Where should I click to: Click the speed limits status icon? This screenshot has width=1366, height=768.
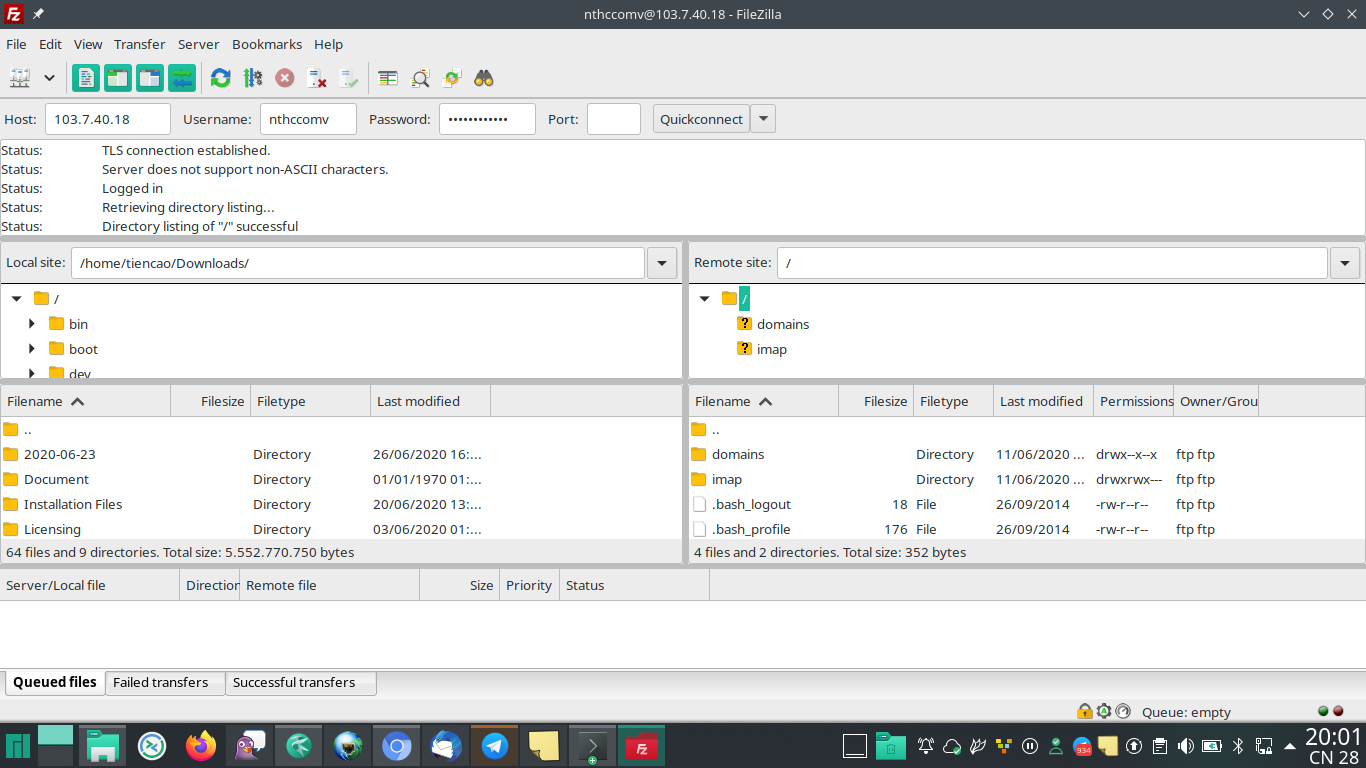[1122, 711]
